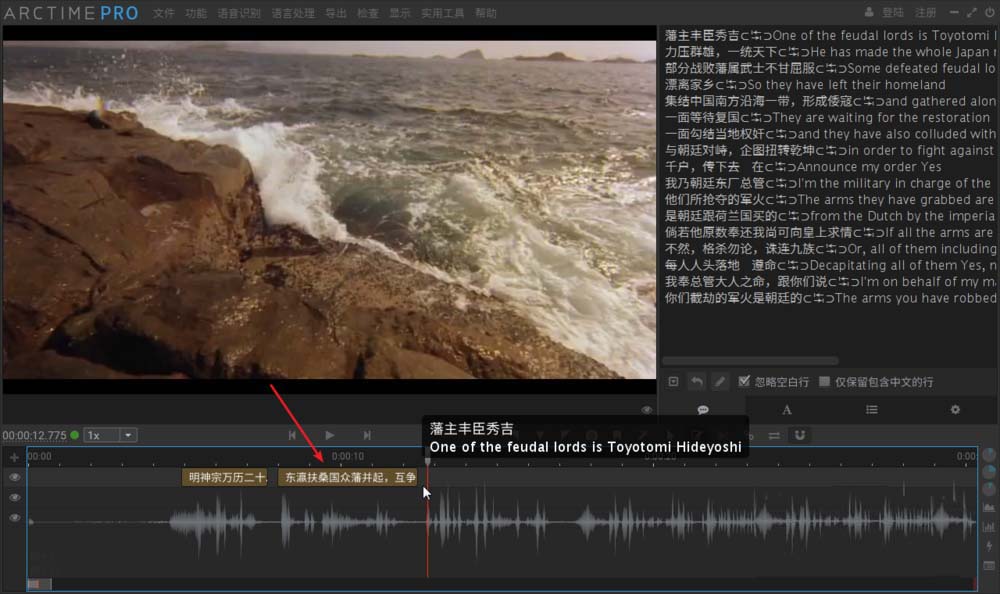Image resolution: width=1000 pixels, height=594 pixels.
Task: Click the 登陆 login link
Action: (893, 12)
